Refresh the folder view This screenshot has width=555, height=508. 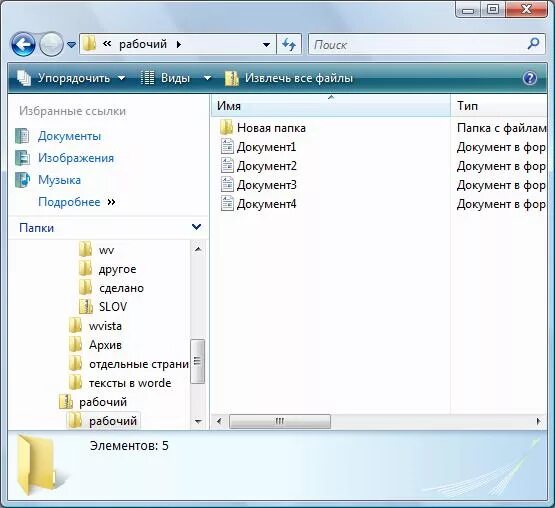289,45
